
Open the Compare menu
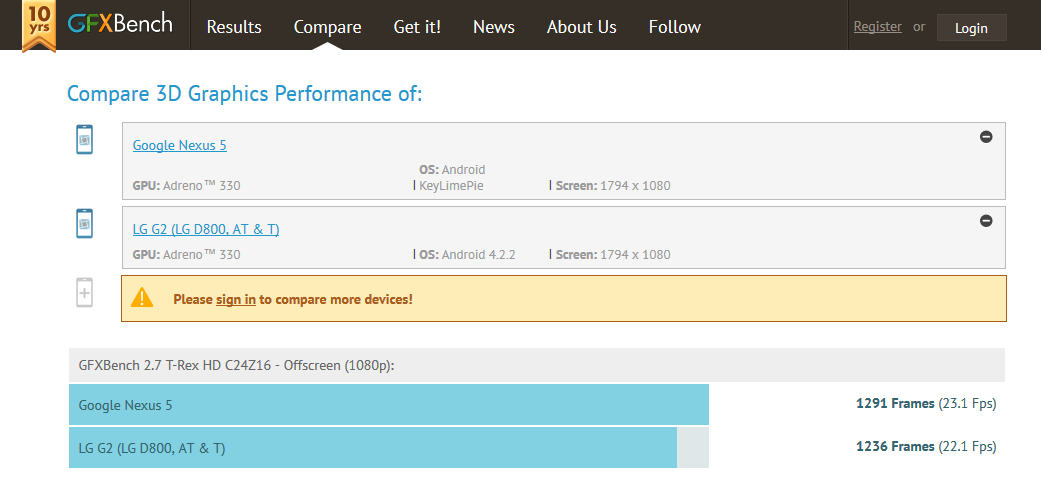tap(327, 27)
